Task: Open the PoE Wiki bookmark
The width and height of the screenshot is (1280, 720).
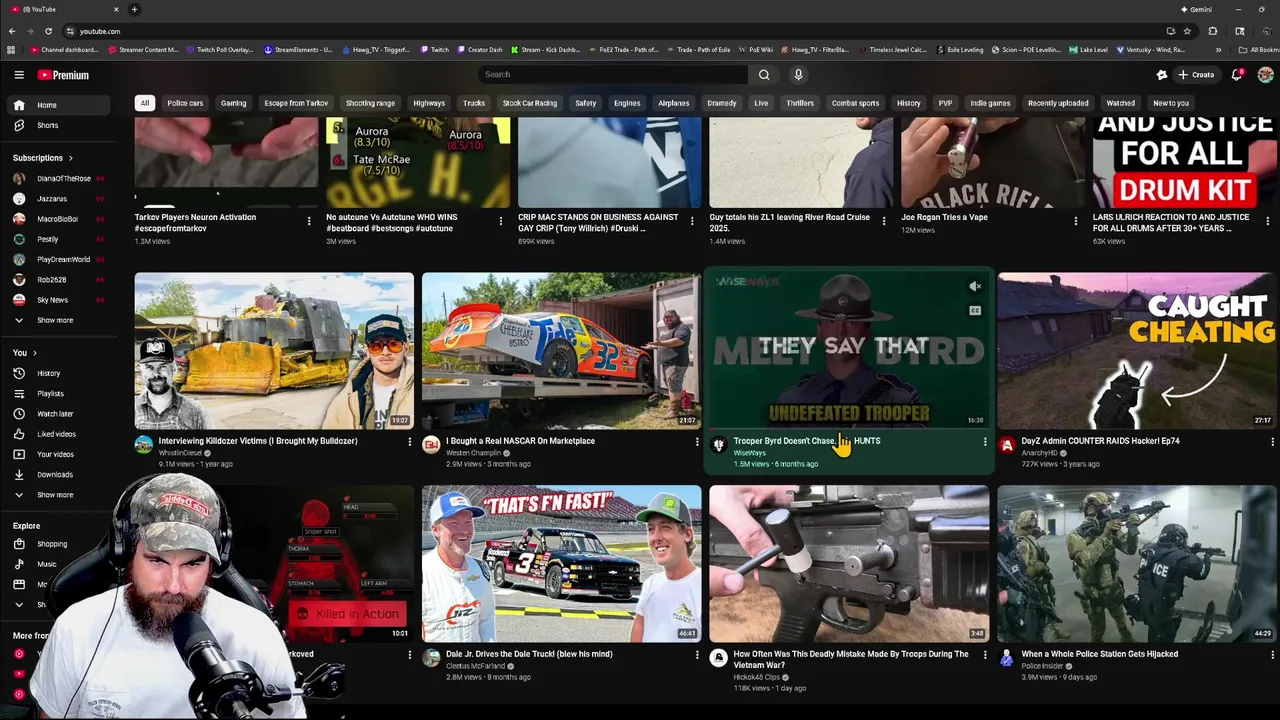Action: tap(755, 50)
